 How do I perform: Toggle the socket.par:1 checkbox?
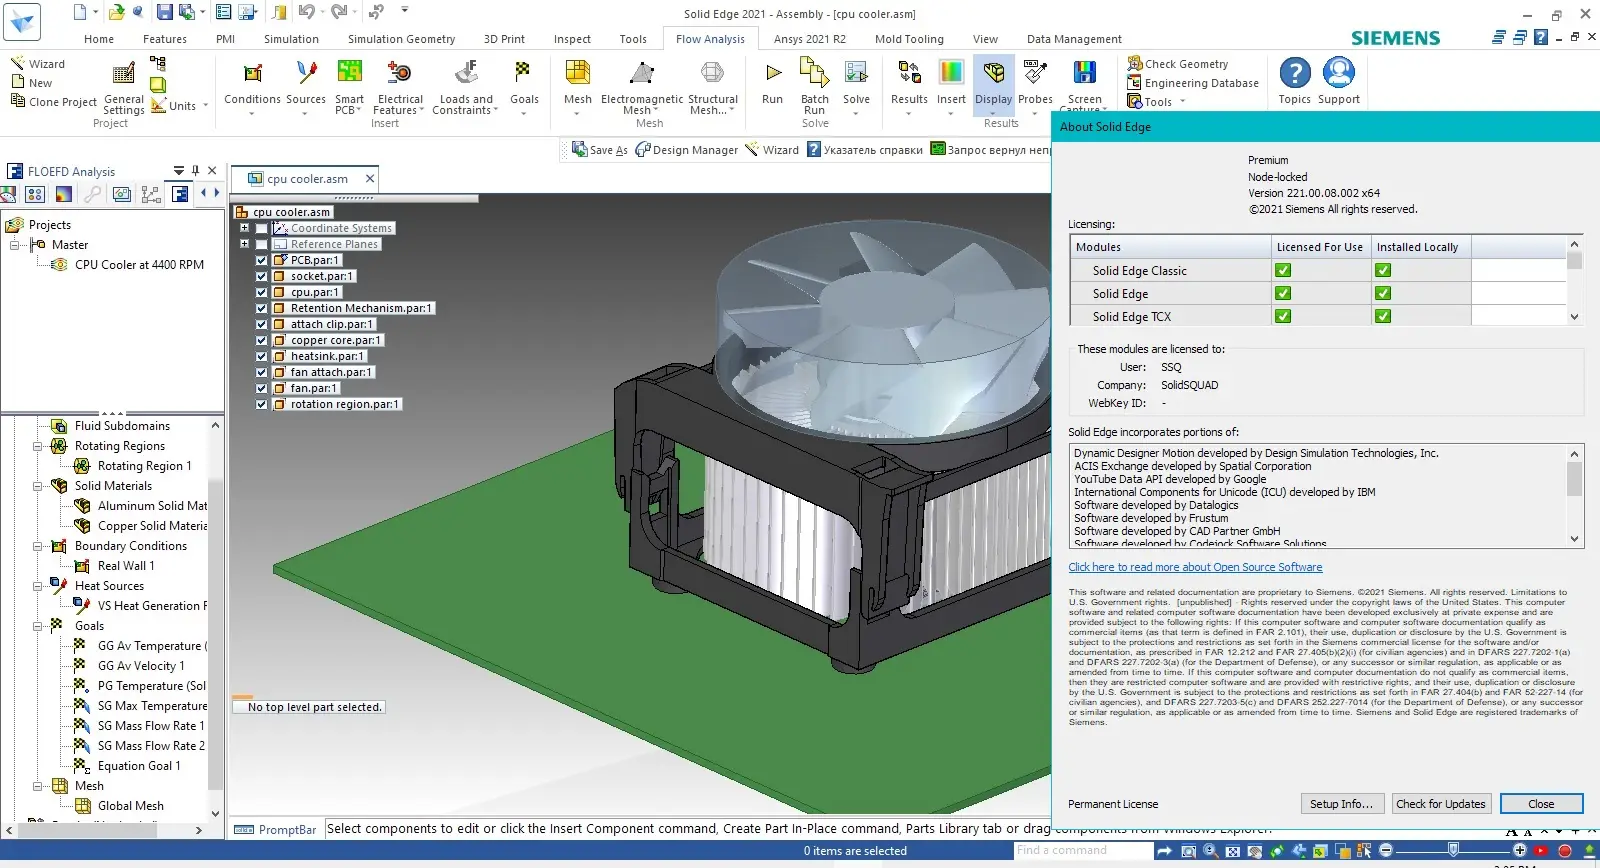pyautogui.click(x=262, y=276)
